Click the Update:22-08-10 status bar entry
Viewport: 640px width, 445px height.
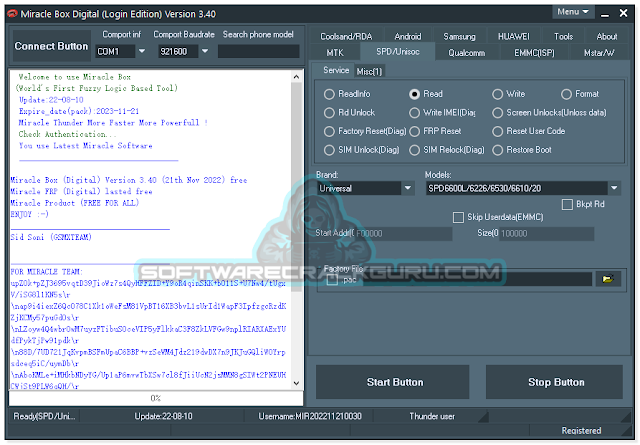tap(163, 416)
